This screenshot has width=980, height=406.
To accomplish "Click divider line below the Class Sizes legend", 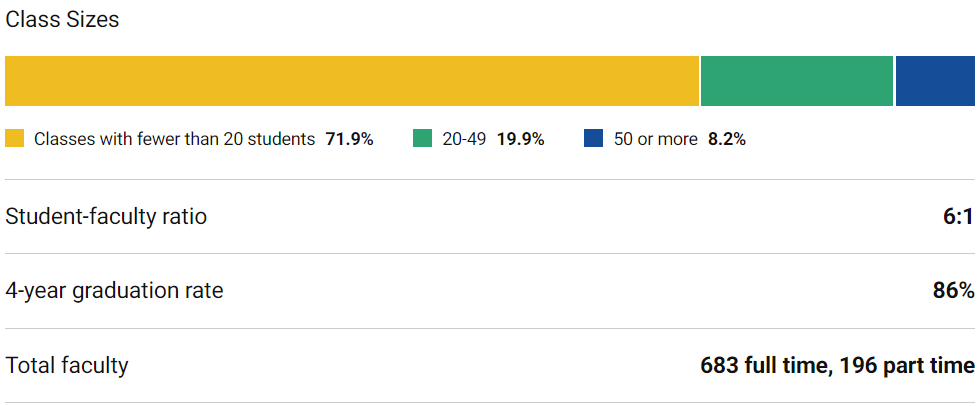I will tap(490, 179).
